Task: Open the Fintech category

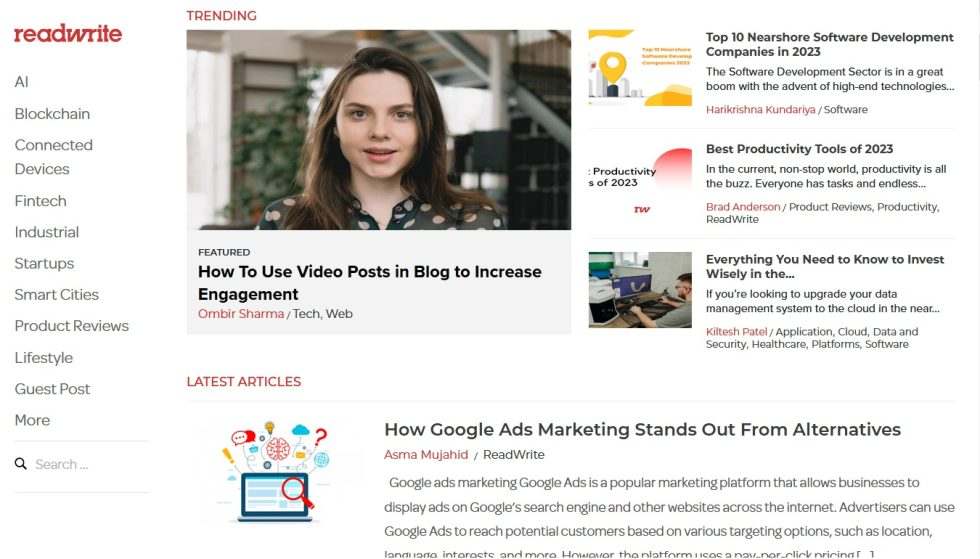Action: [x=40, y=201]
